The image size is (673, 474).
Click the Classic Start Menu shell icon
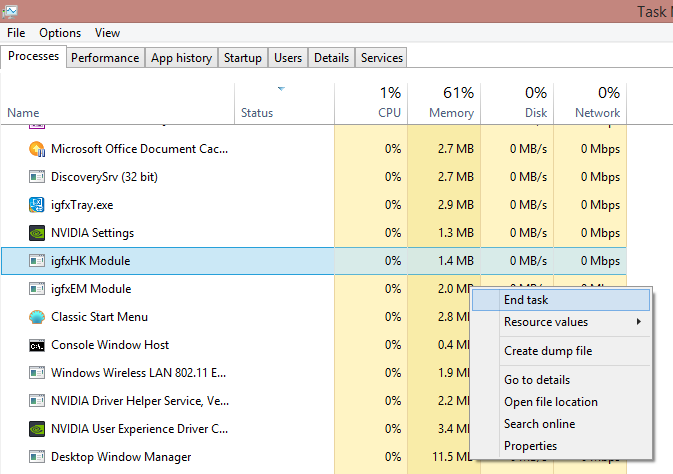tap(37, 317)
